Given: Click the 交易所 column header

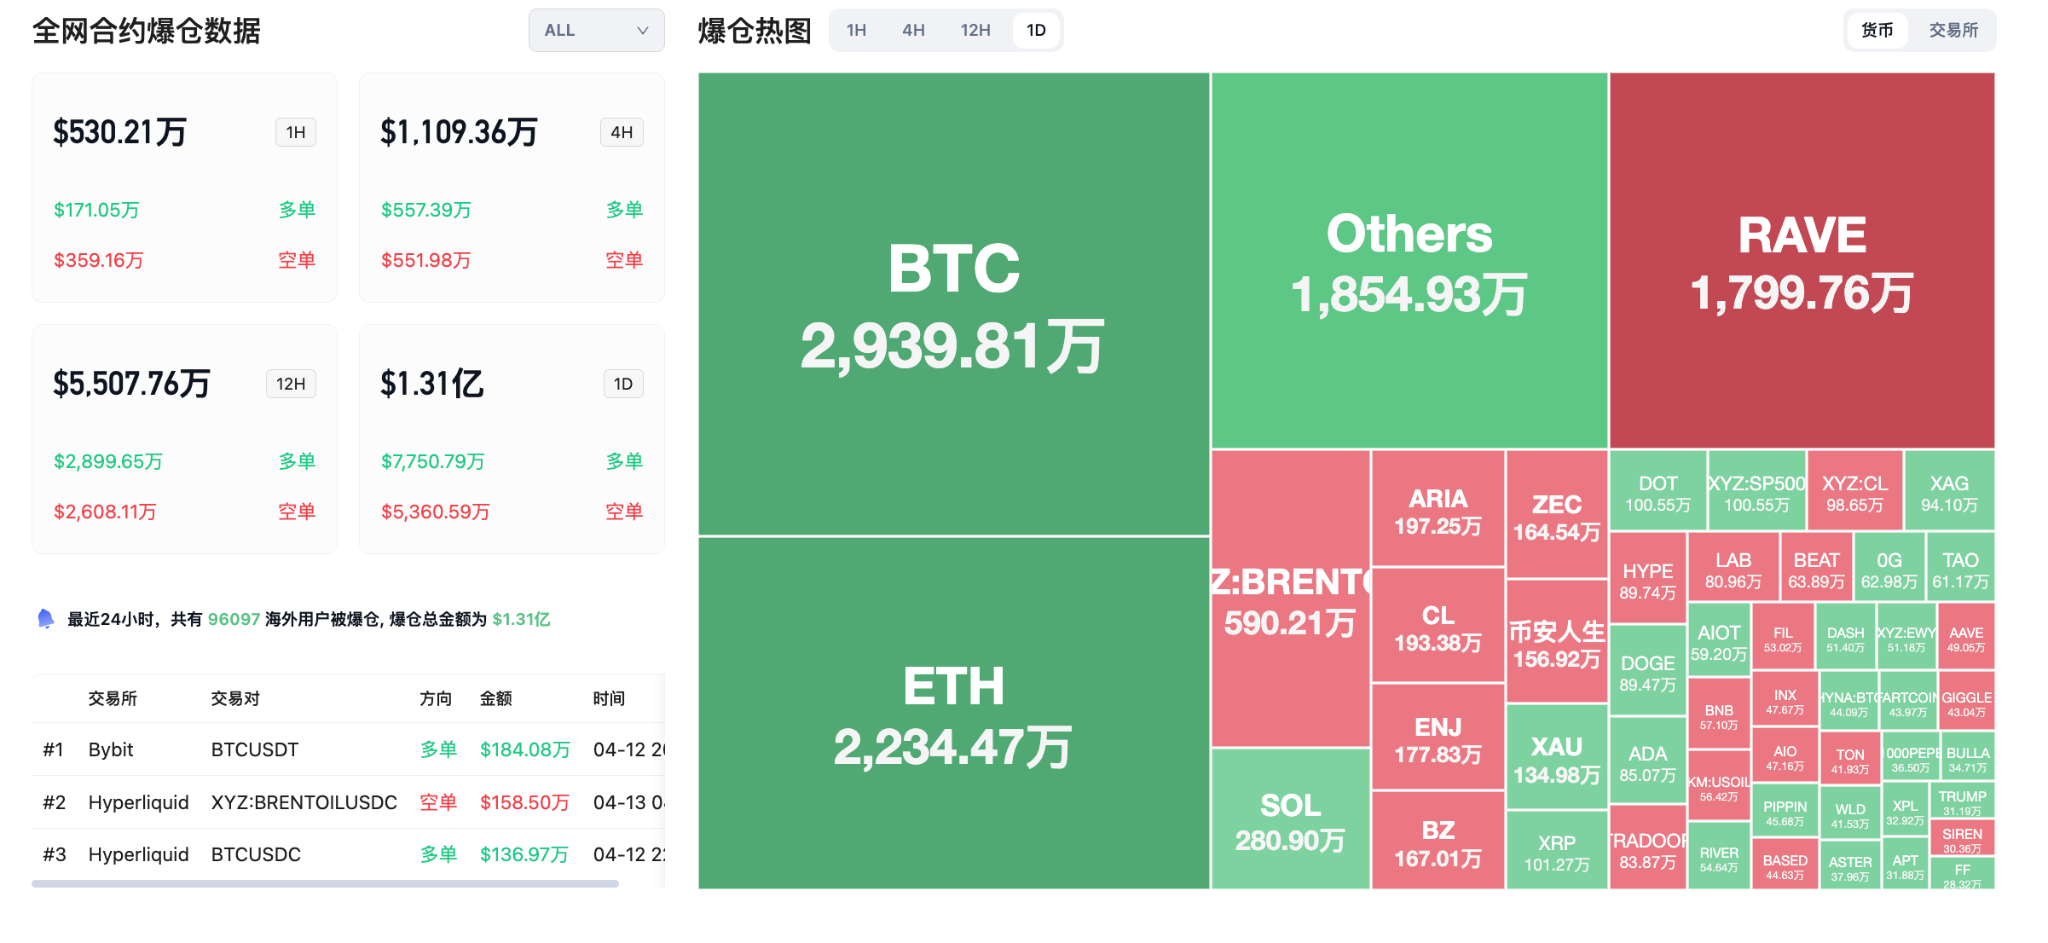Looking at the screenshot, I should 112,698.
